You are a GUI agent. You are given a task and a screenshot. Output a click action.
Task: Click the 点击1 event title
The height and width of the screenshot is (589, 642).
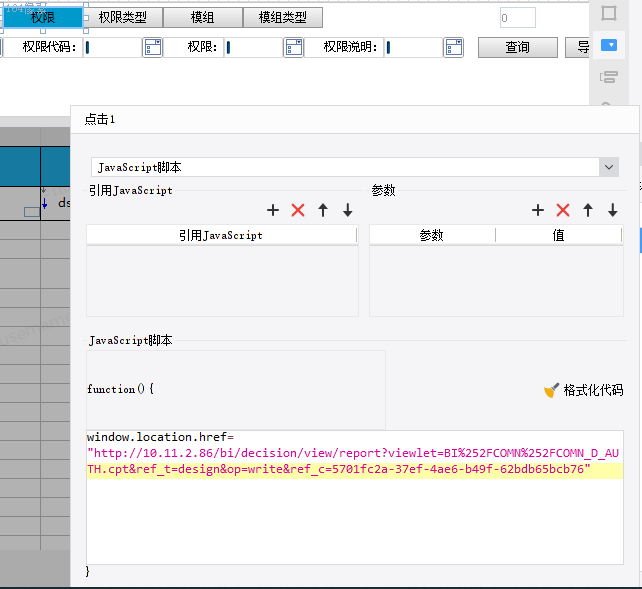click(x=99, y=120)
